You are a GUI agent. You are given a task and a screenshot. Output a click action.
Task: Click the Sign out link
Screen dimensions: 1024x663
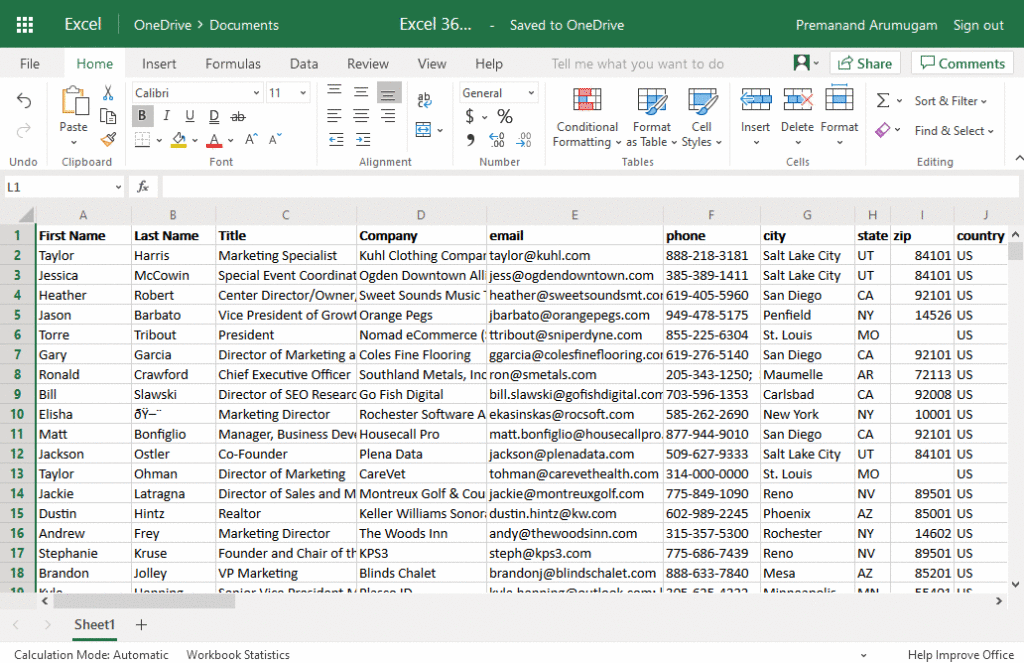[x=978, y=25]
